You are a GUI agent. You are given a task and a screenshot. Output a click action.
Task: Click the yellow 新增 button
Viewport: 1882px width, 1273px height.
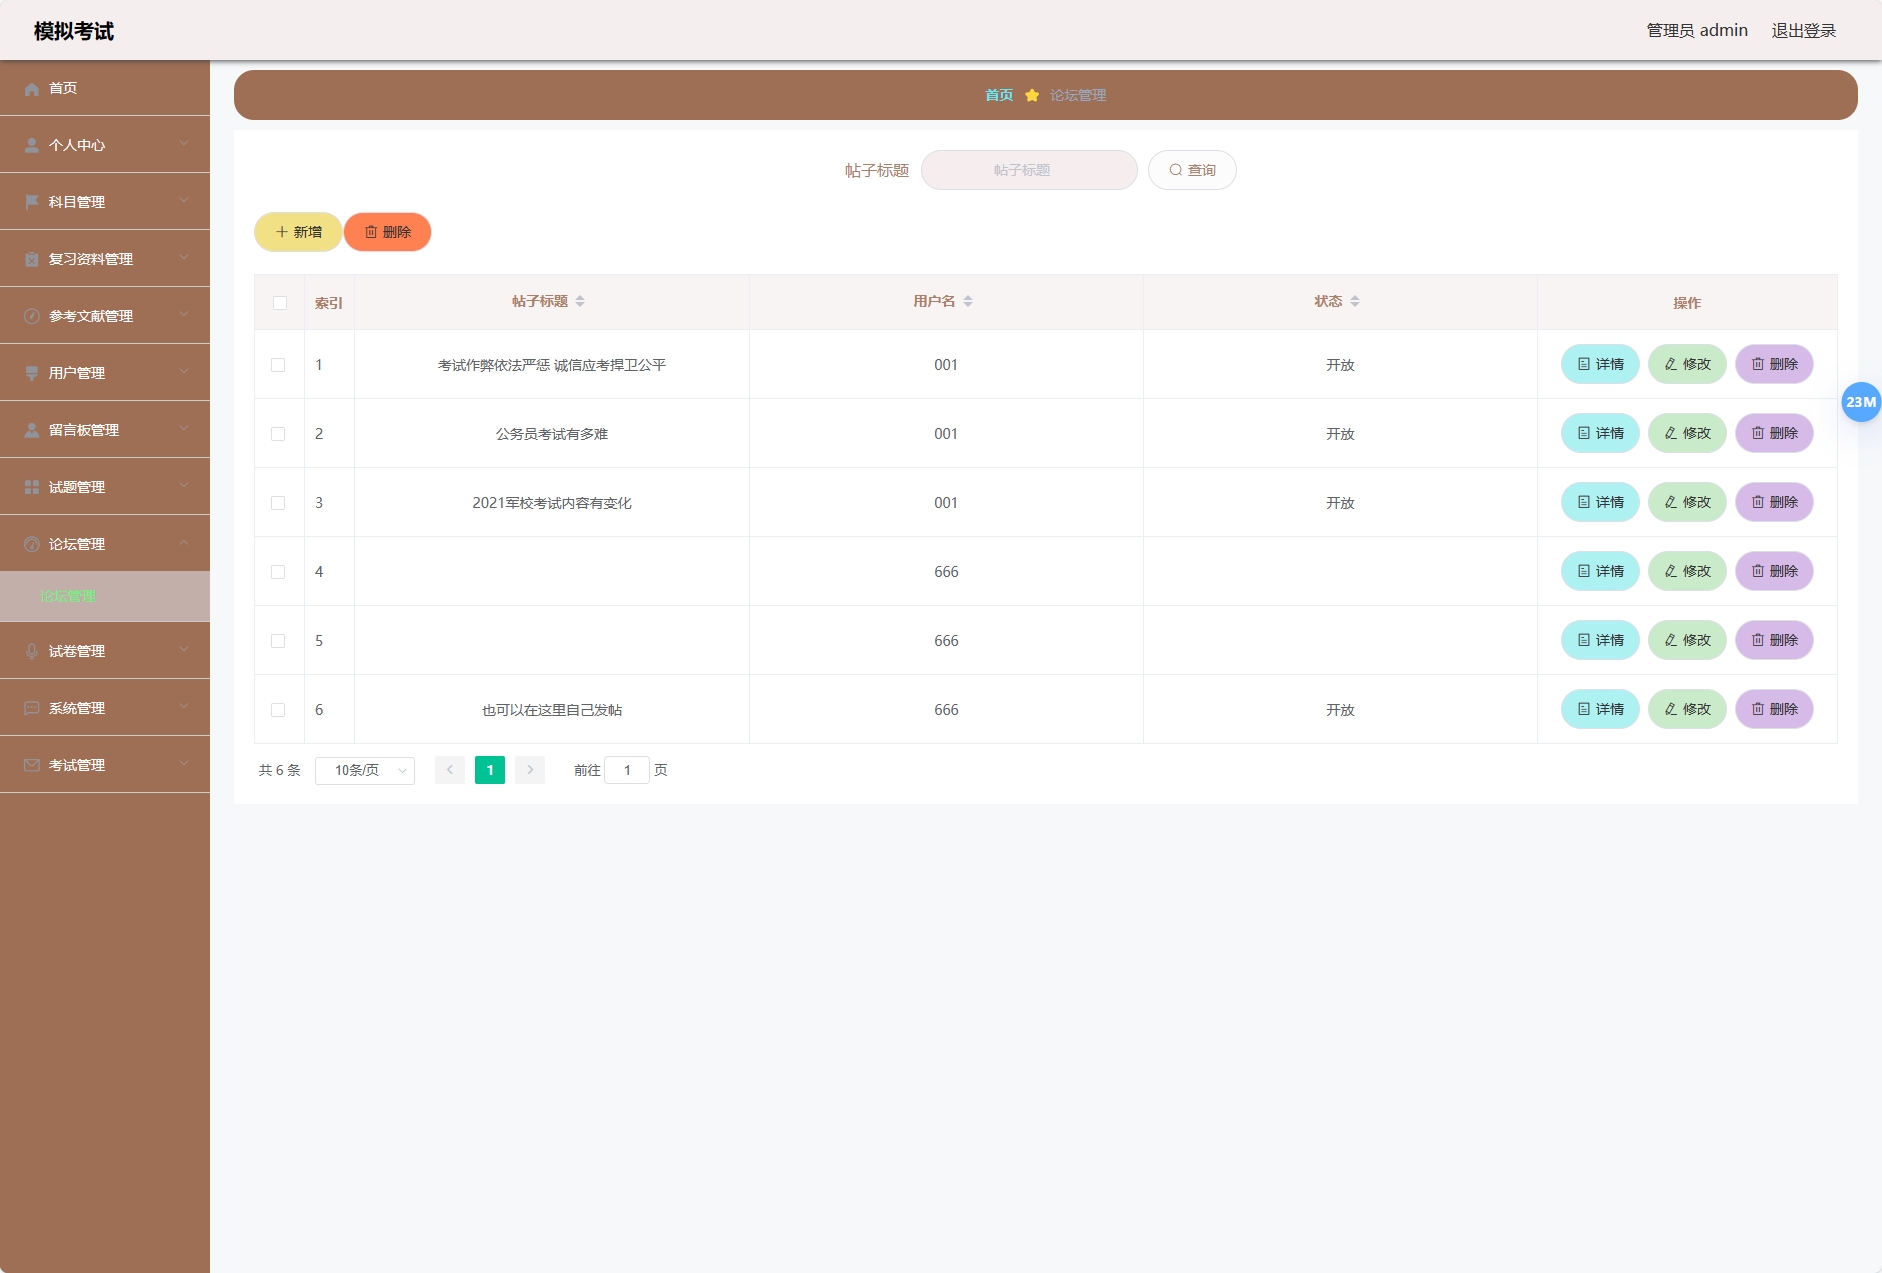298,232
